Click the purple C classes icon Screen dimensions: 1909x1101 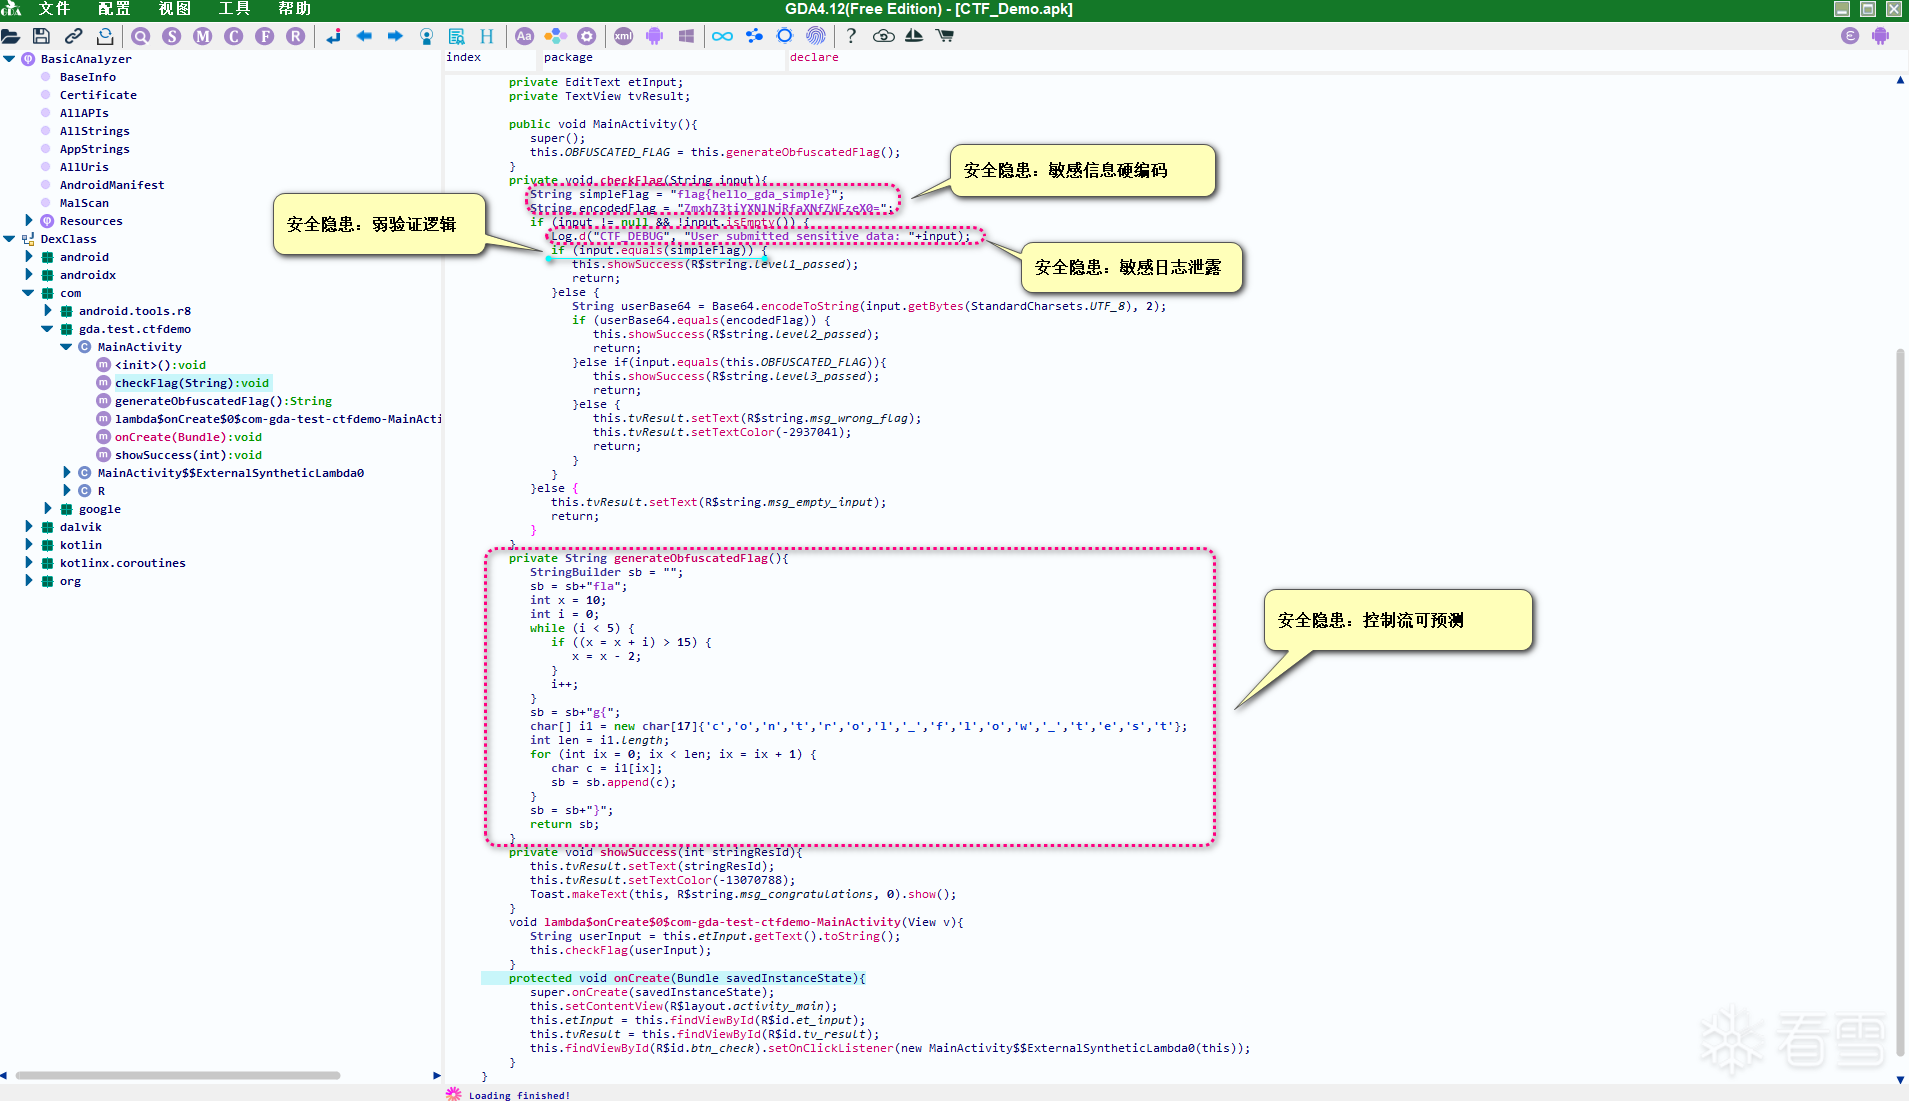click(234, 36)
